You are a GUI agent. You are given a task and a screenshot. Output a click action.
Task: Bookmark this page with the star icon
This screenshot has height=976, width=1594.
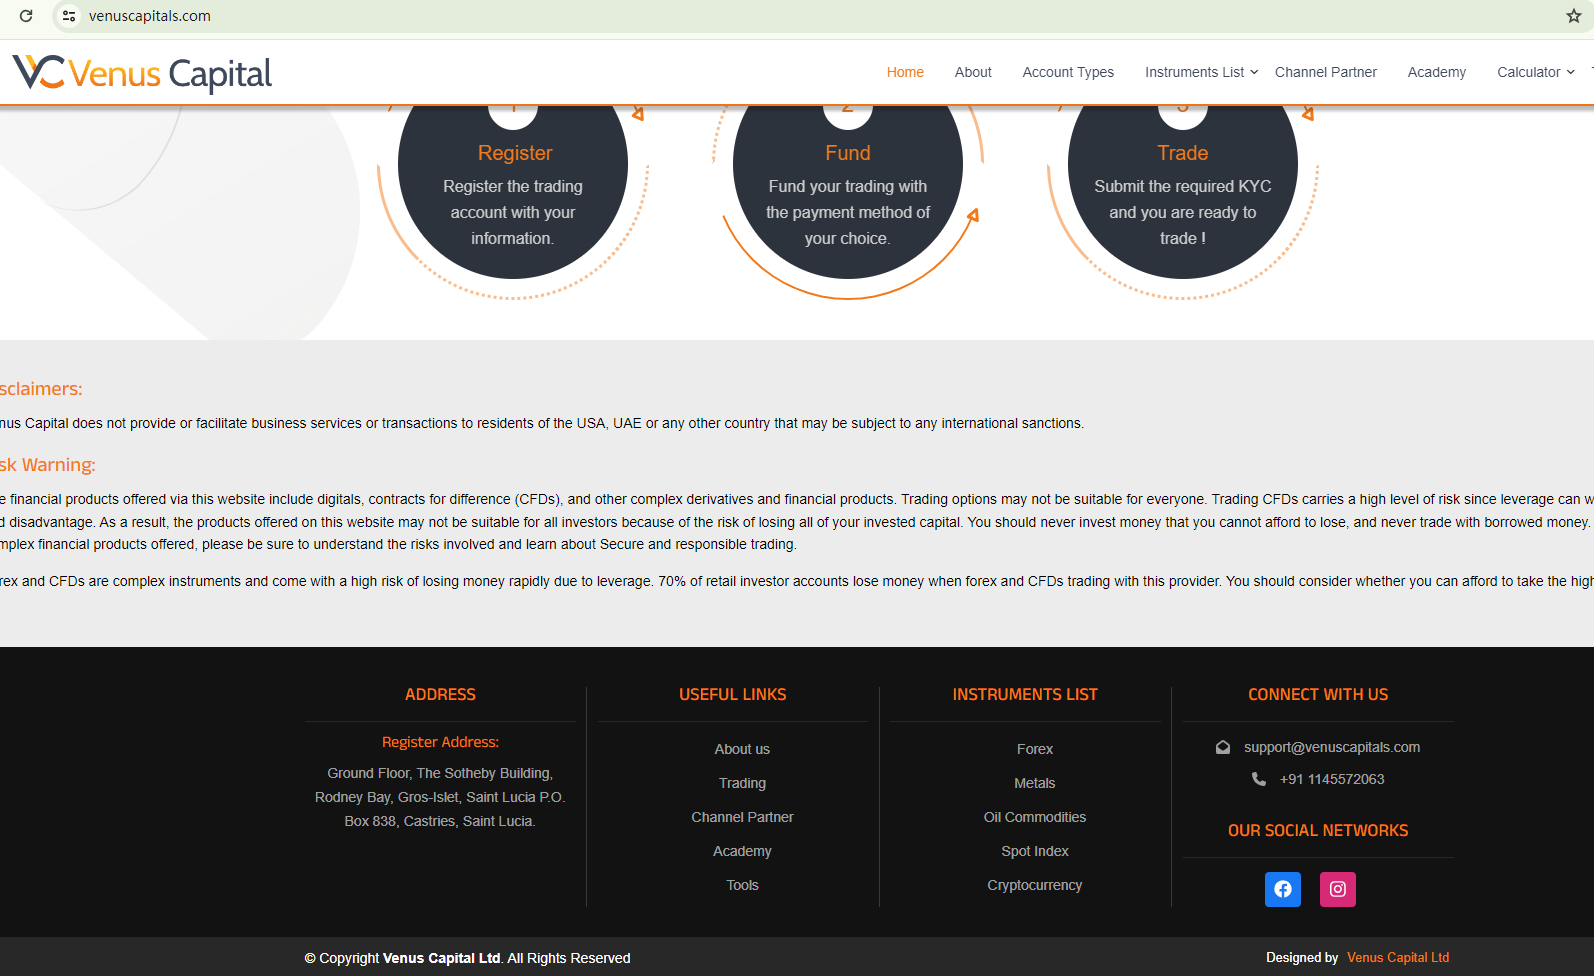1573,16
